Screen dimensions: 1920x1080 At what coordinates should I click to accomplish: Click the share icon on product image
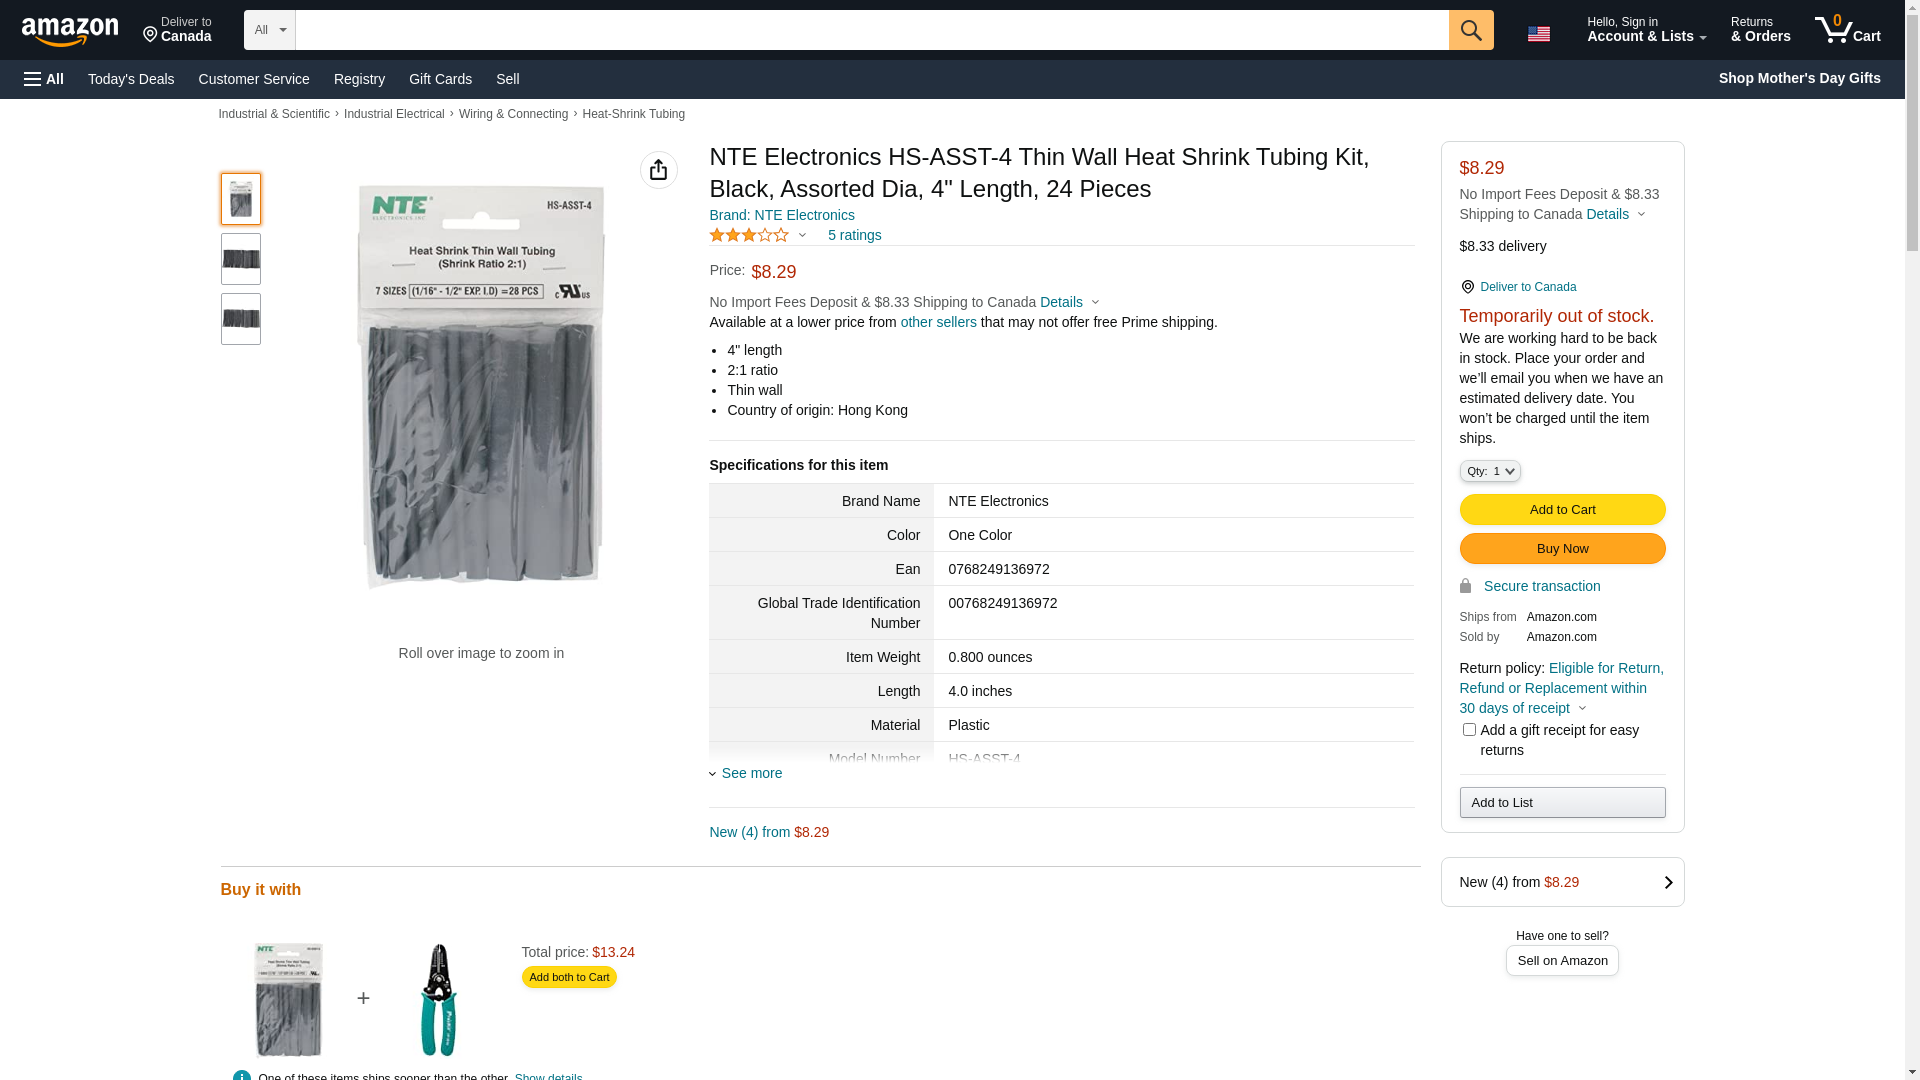click(658, 170)
